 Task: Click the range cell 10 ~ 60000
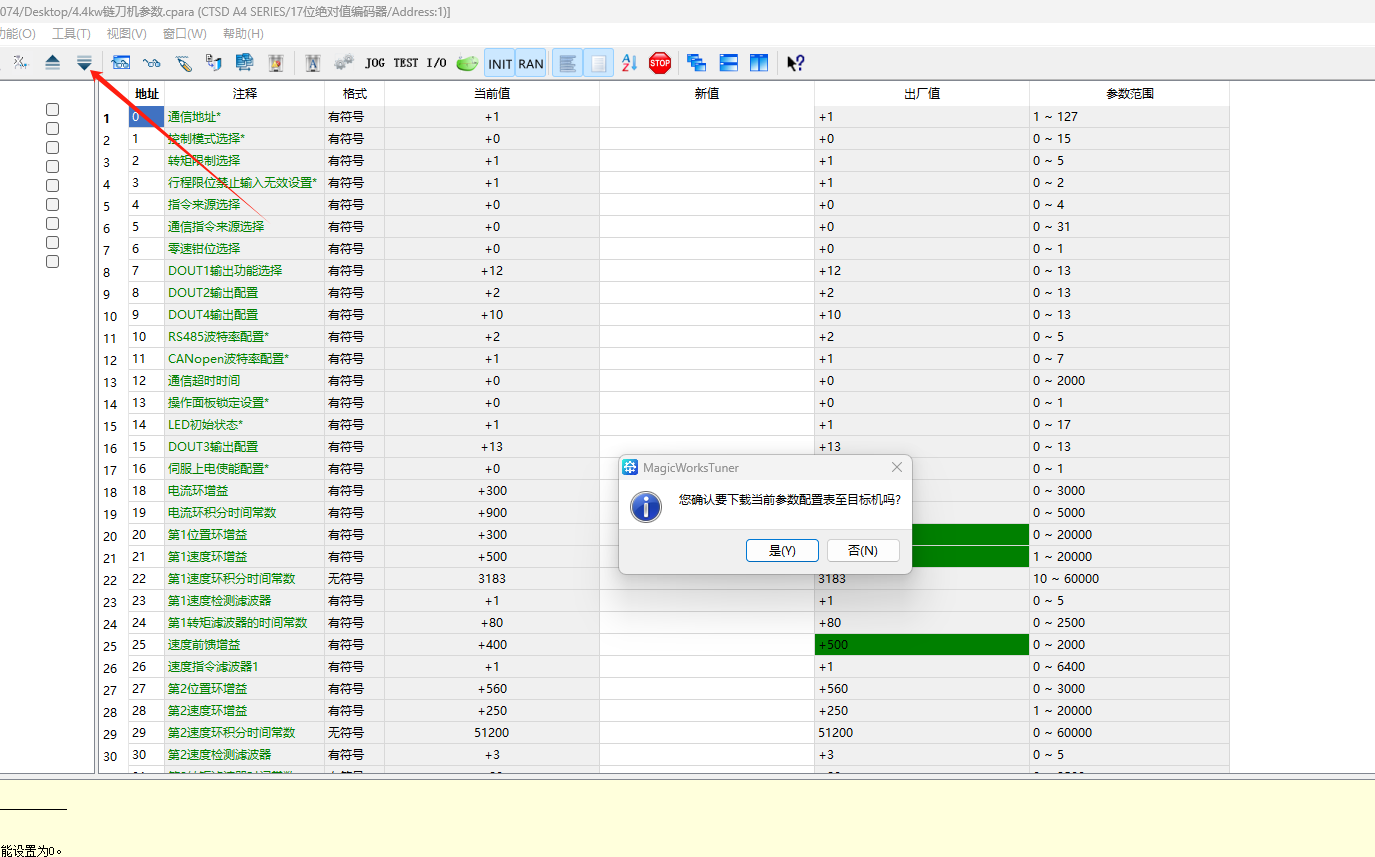pyautogui.click(x=1130, y=578)
